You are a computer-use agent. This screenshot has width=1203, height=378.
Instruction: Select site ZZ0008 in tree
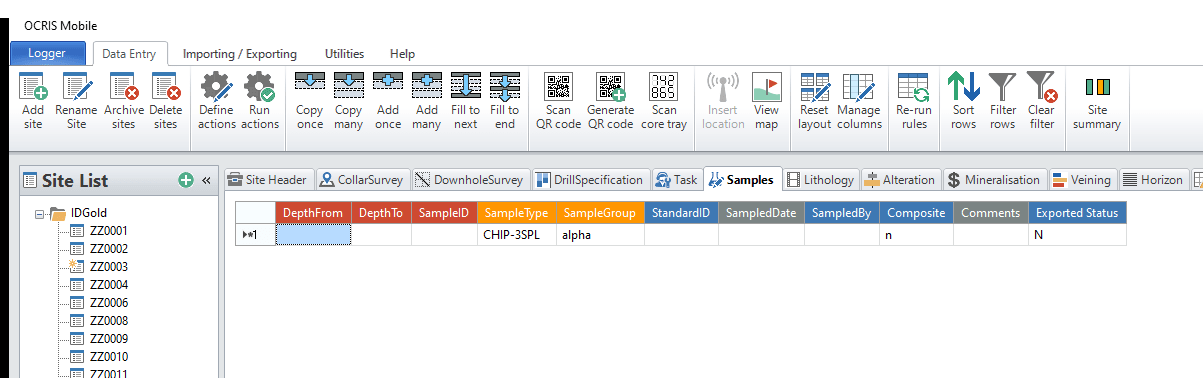pyautogui.click(x=109, y=321)
